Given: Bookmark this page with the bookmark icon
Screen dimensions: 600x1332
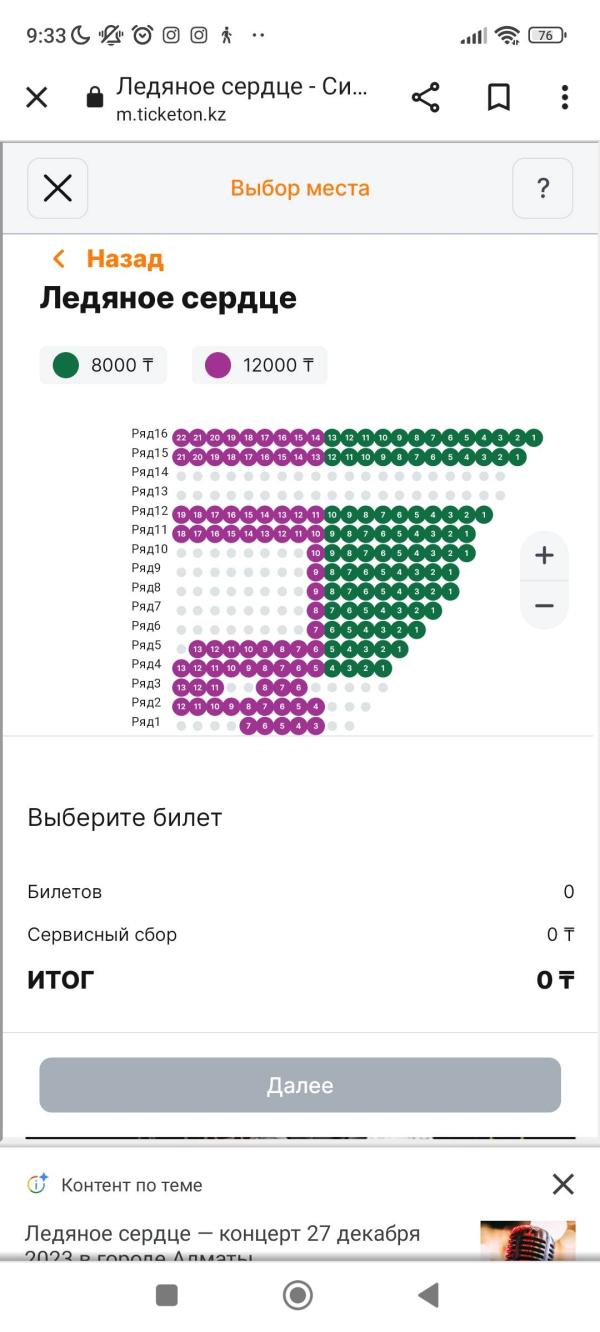Looking at the screenshot, I should tap(499, 97).
